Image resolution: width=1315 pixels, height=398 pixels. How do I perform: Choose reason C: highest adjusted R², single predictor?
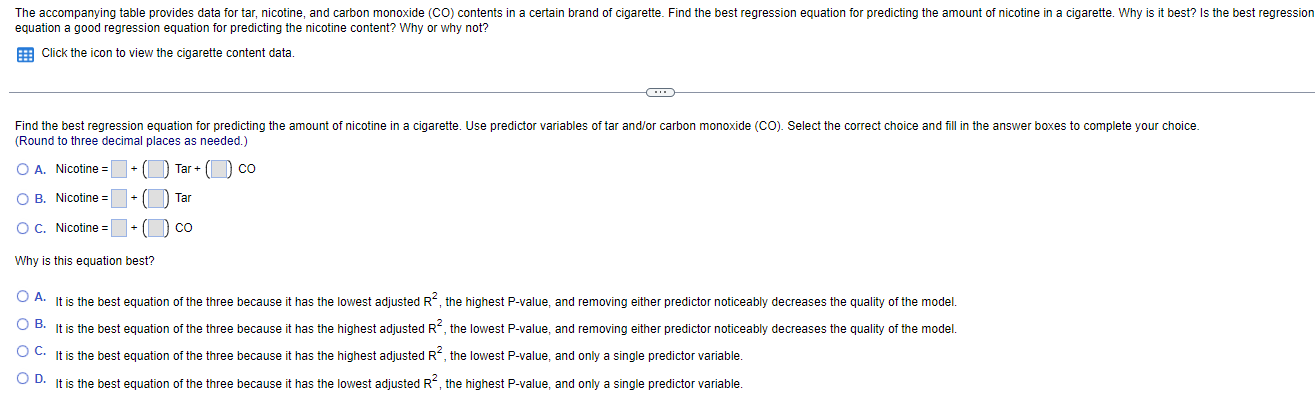point(22,352)
